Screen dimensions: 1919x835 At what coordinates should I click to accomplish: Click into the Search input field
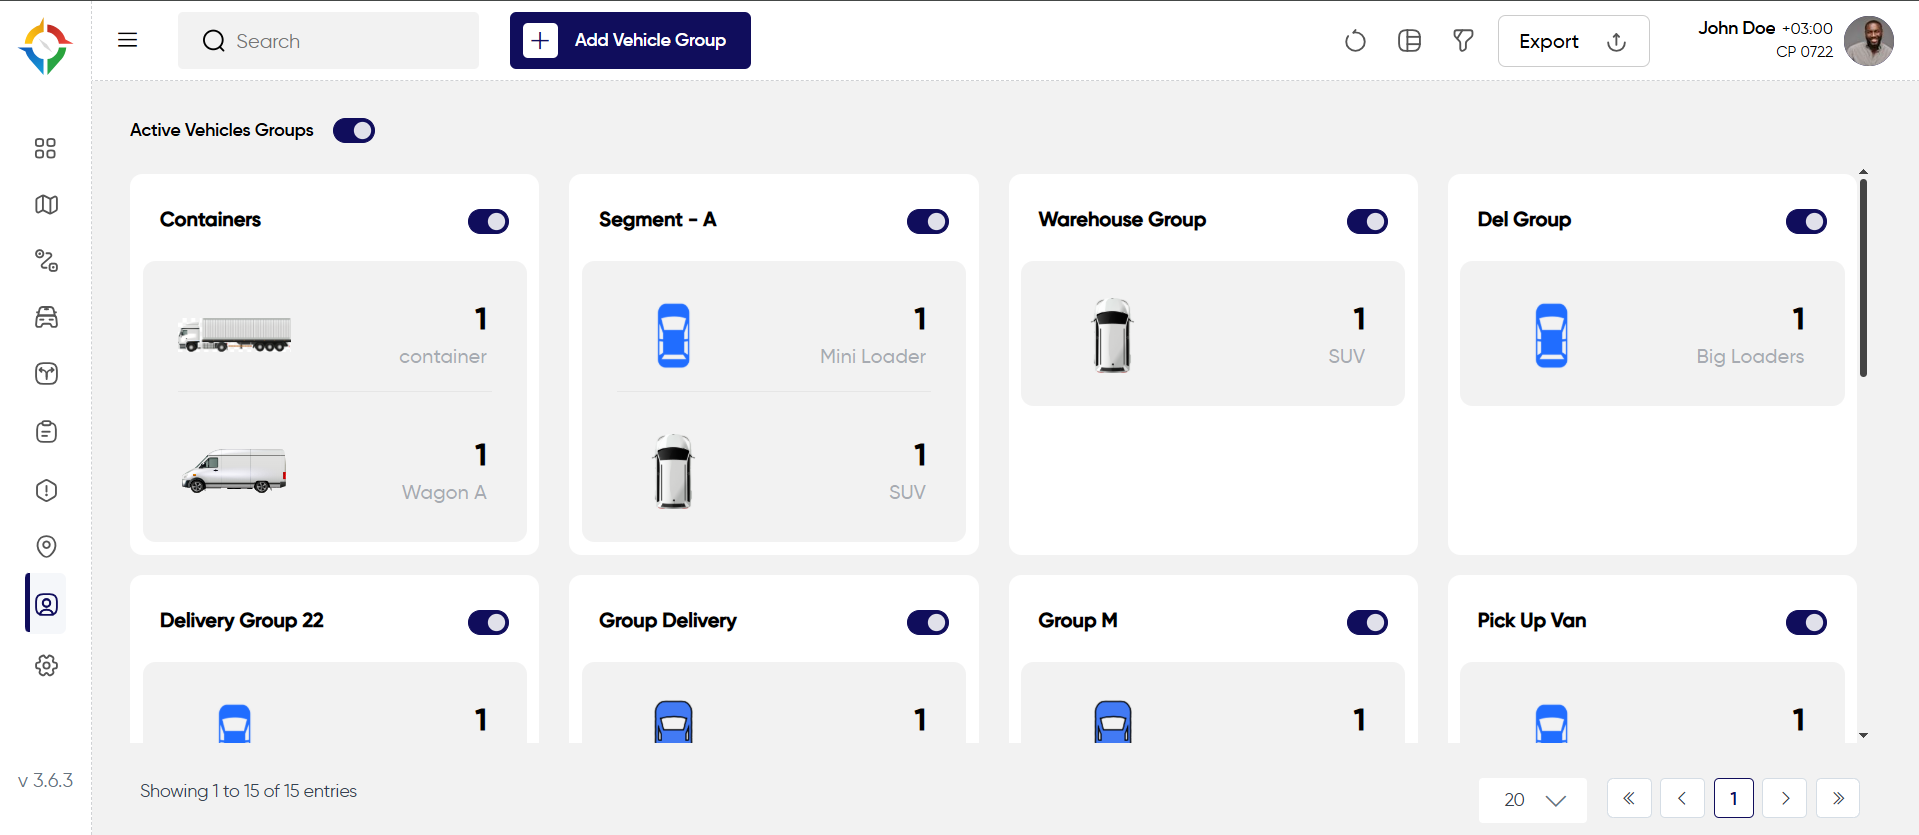pos(328,41)
